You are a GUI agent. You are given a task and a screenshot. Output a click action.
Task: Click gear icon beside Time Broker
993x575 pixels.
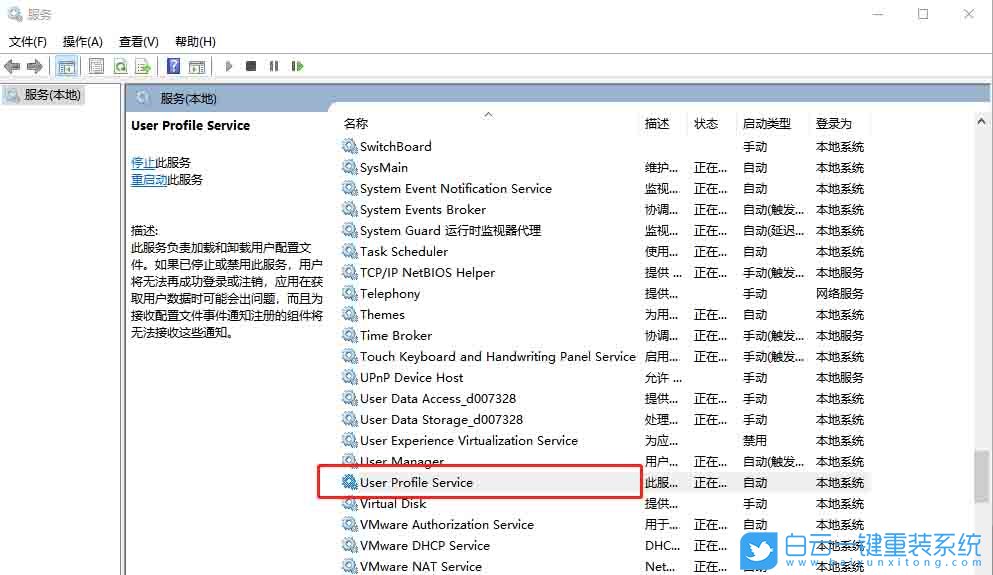coord(350,335)
